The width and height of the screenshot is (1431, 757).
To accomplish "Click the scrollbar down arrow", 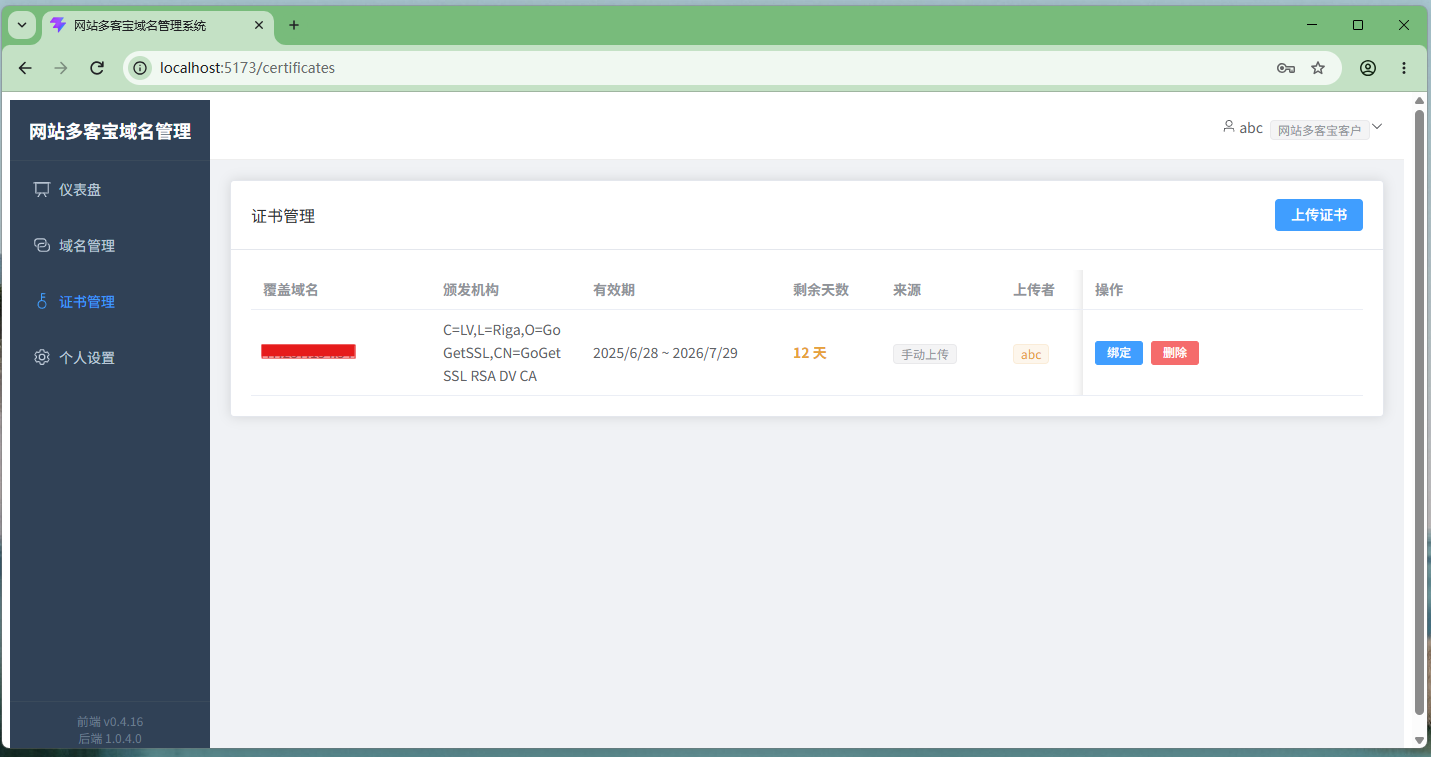I will click(x=1419, y=740).
